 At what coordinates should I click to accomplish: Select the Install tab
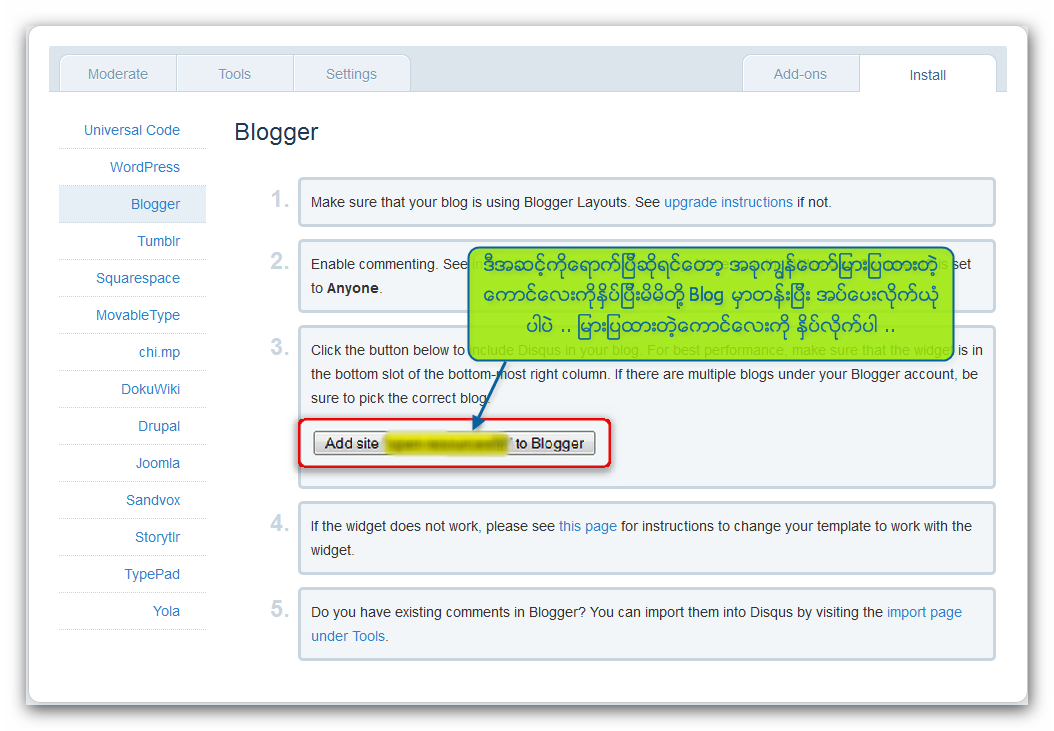(x=928, y=75)
